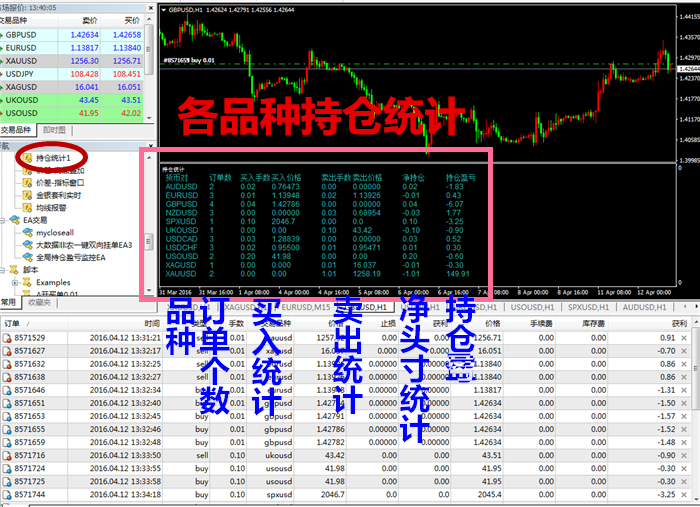Click the mycloseall expert advisor icon
Viewport: 700px width, 507px height.
[28, 233]
